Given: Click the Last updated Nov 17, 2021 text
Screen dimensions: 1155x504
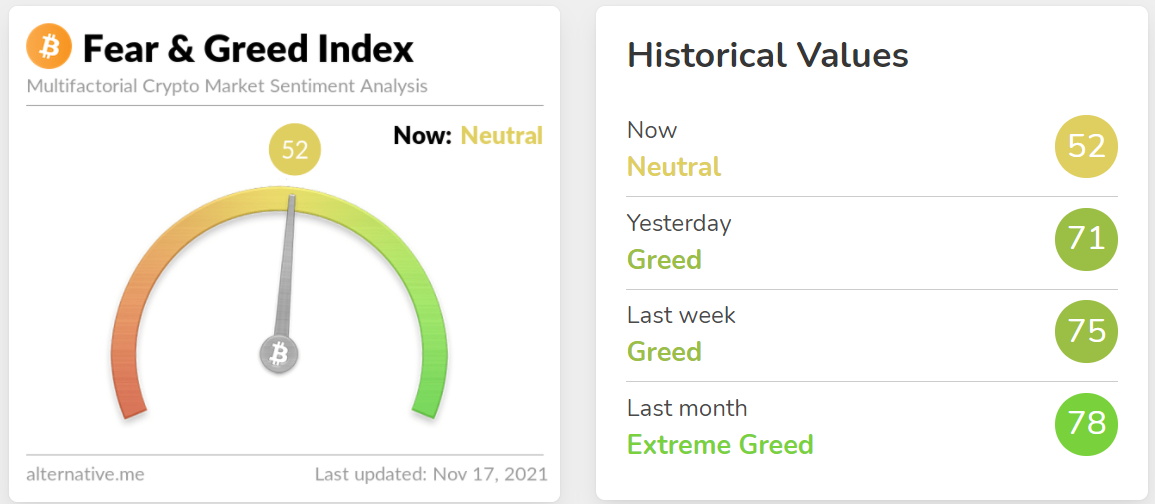Looking at the screenshot, I should coord(432,473).
